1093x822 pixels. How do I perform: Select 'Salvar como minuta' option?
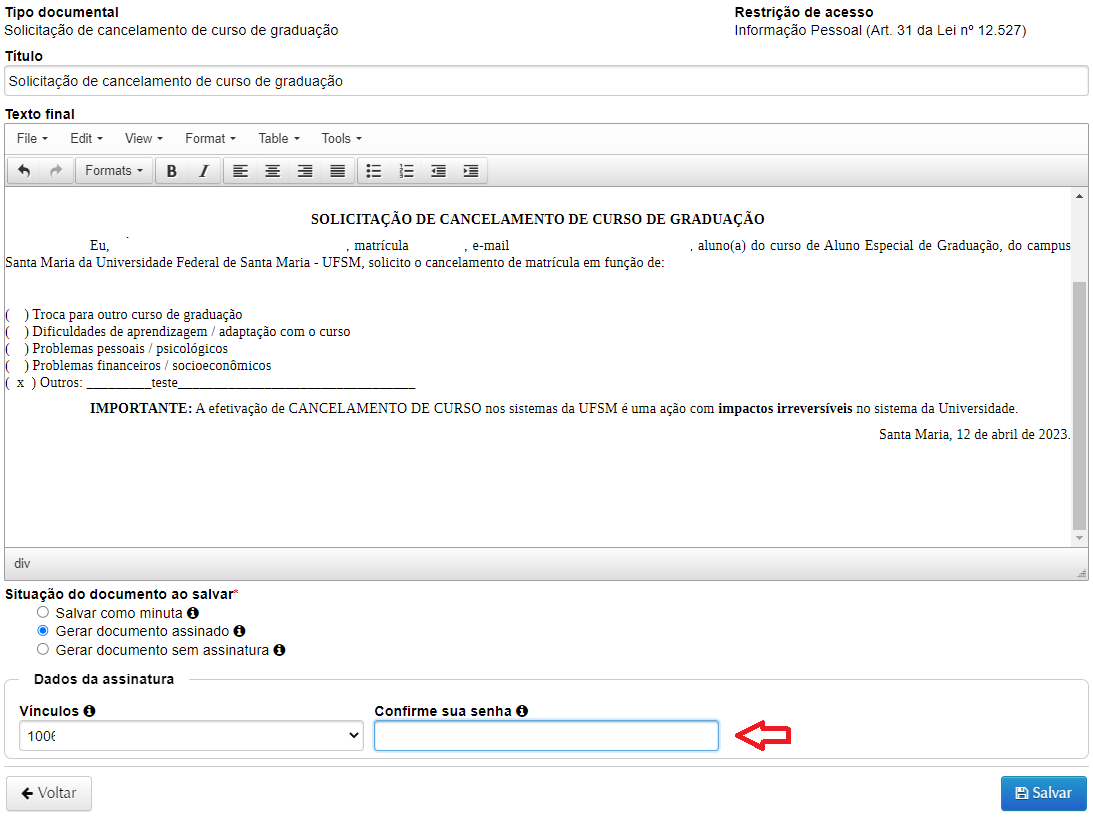[x=42, y=612]
